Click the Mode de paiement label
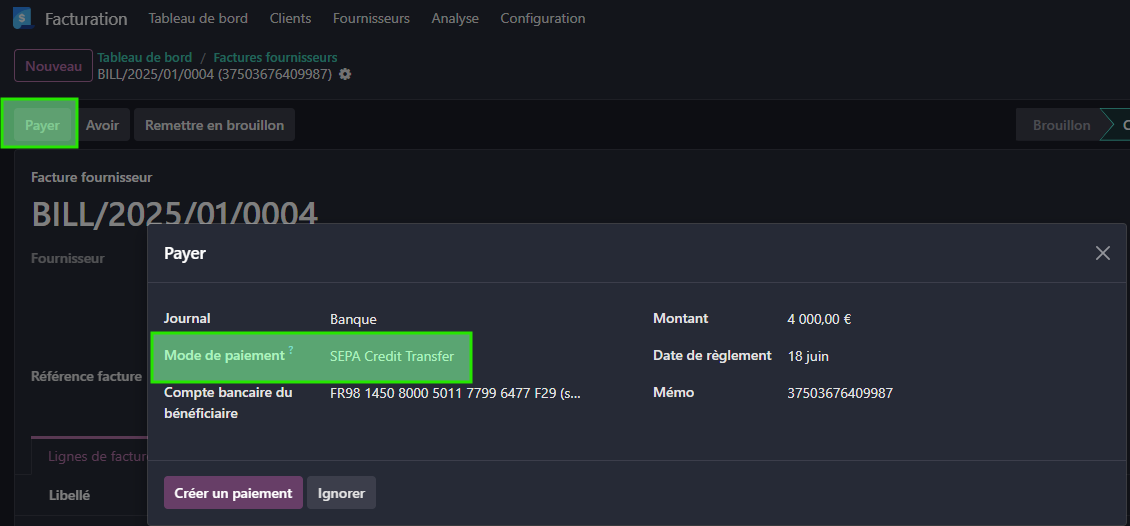 (x=224, y=355)
